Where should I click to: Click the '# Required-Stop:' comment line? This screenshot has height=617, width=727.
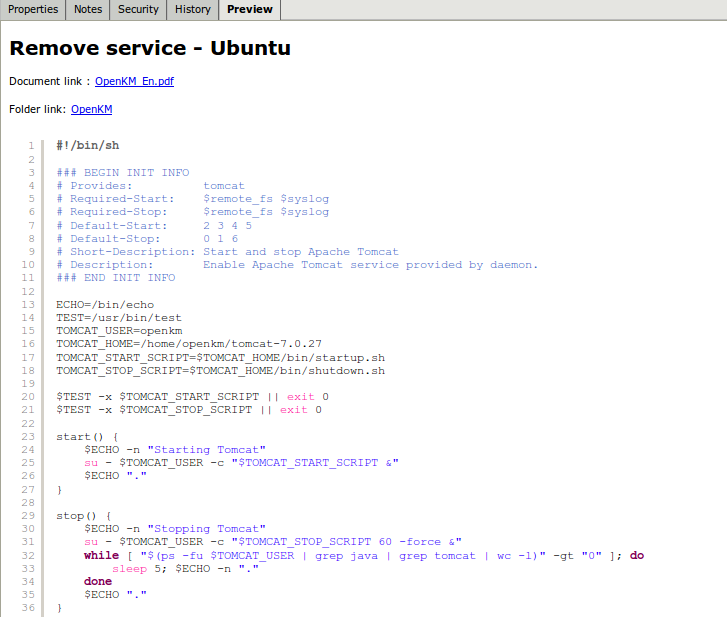point(192,211)
